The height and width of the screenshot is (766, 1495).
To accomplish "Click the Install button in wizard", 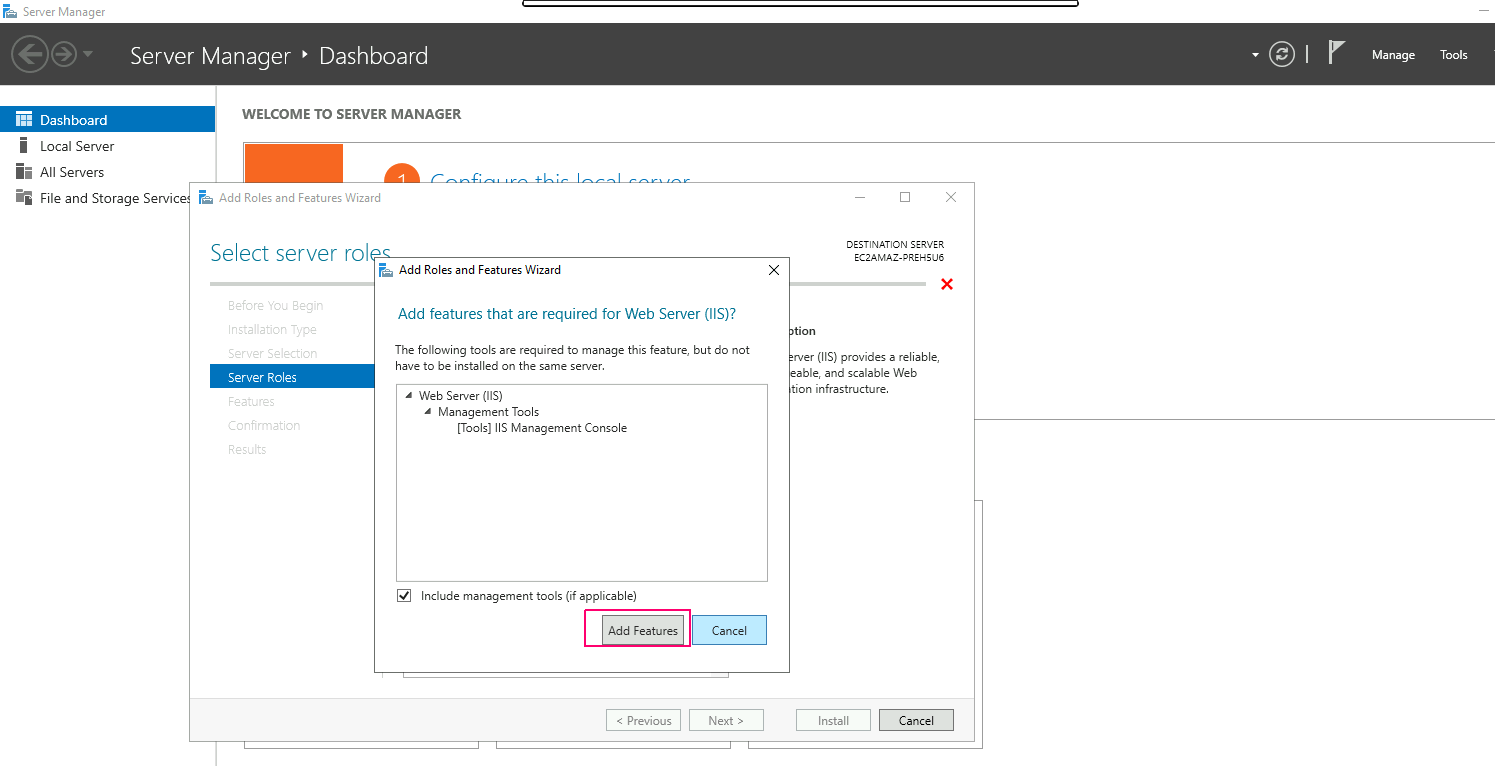I will point(833,720).
